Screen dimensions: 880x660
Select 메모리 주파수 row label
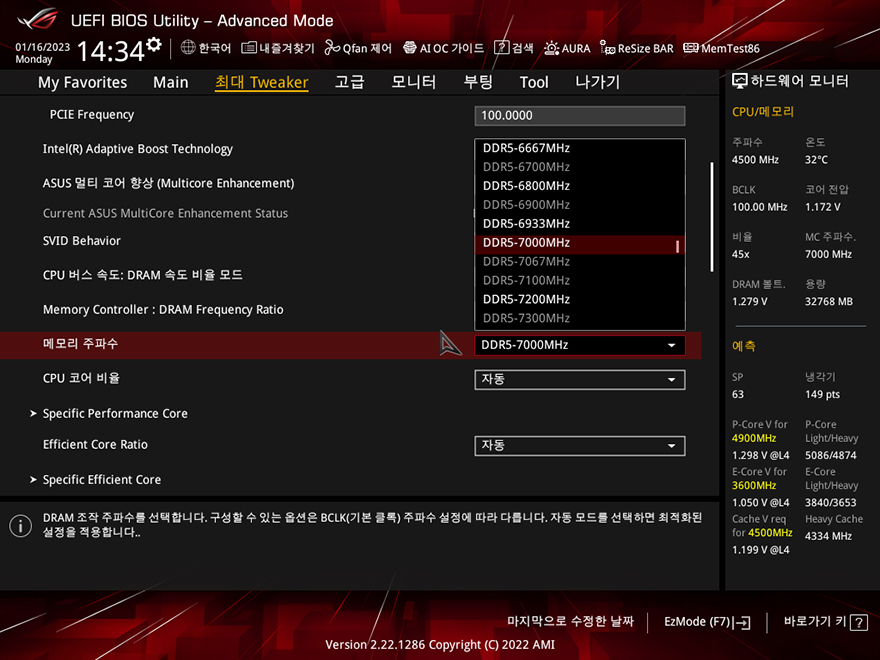(80, 343)
